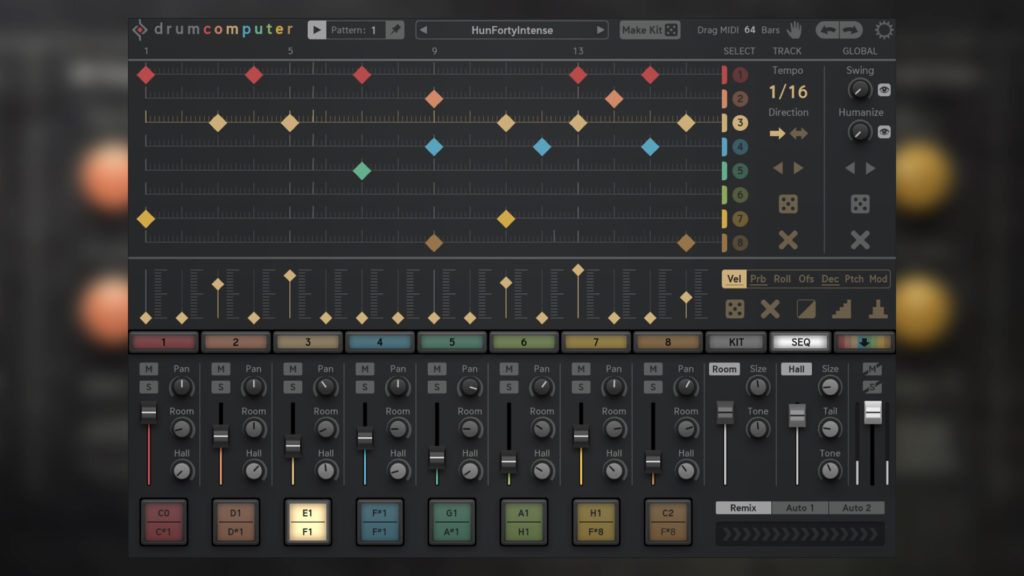1024x576 pixels.
Task: Switch to the Mod lane tab
Action: point(878,279)
